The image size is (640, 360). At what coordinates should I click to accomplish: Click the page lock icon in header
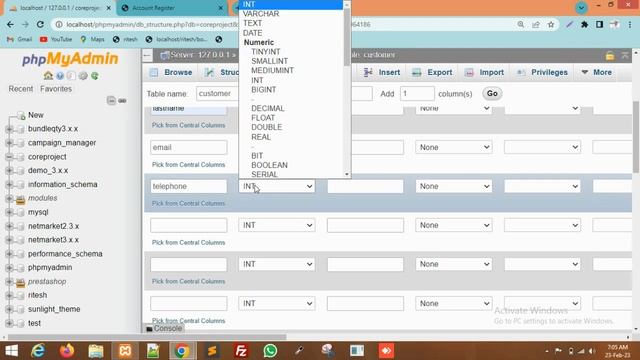coord(610,56)
